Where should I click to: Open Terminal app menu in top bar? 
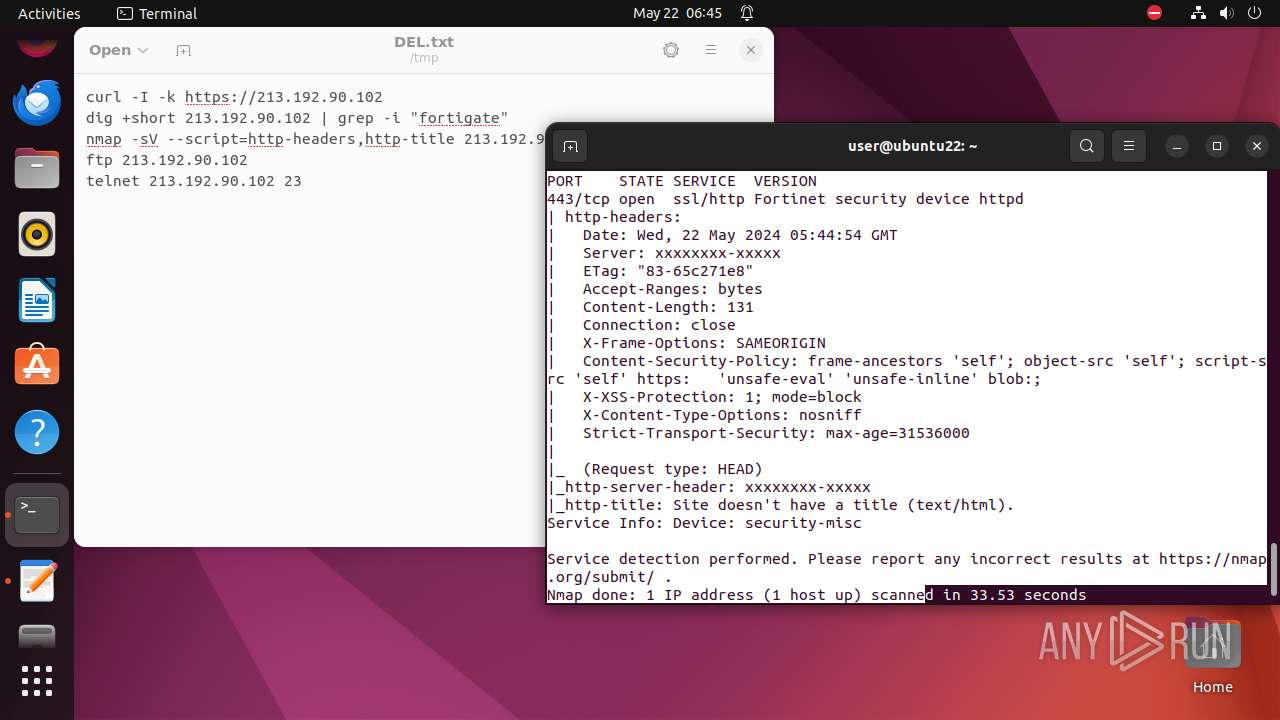click(x=157, y=13)
